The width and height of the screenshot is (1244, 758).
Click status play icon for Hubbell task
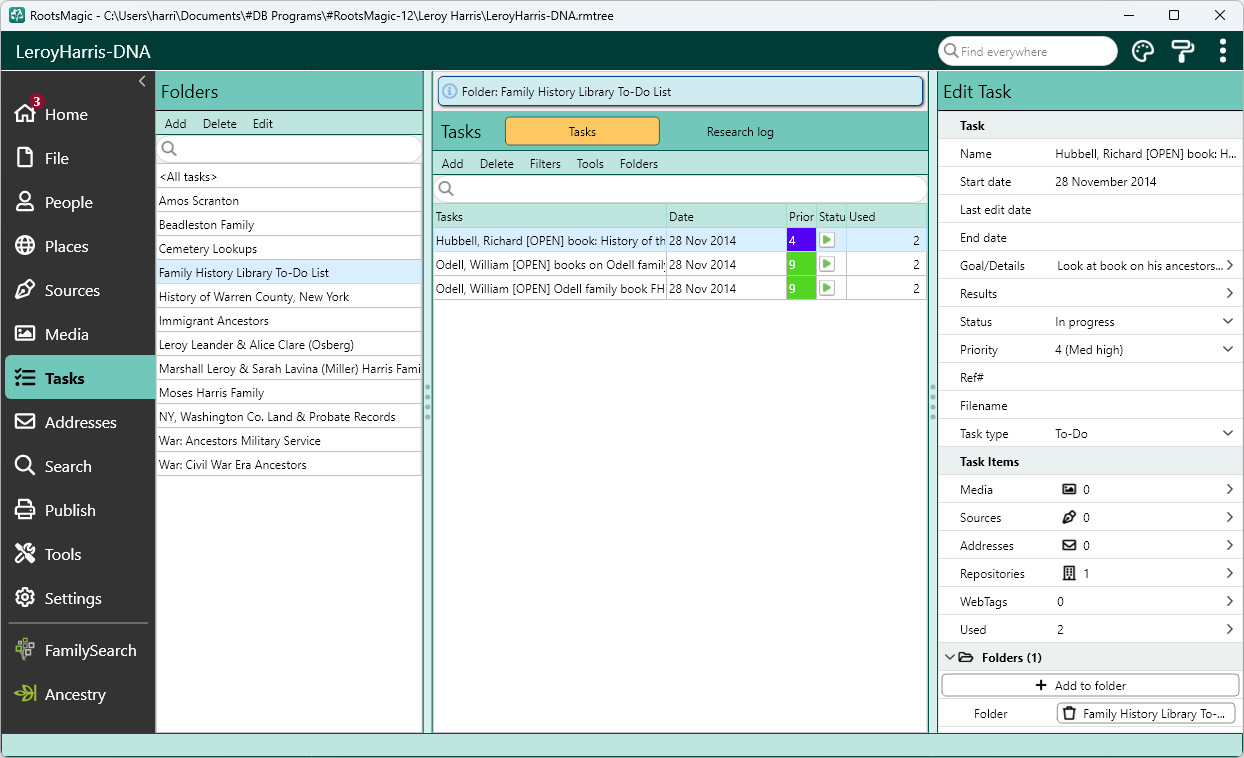[827, 240]
